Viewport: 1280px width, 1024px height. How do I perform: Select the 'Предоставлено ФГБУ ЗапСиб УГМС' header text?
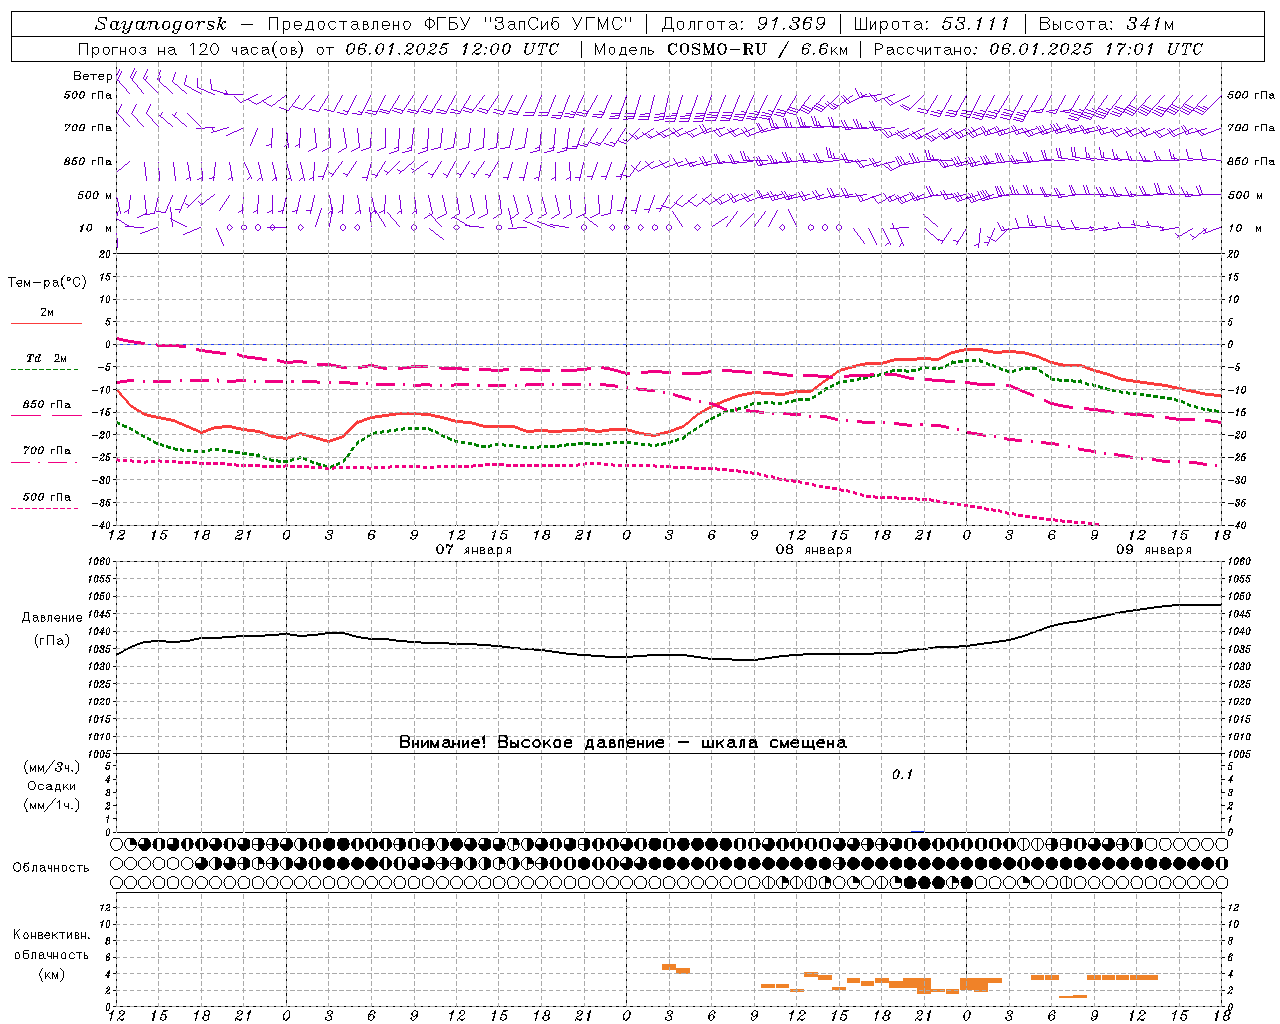450,24
